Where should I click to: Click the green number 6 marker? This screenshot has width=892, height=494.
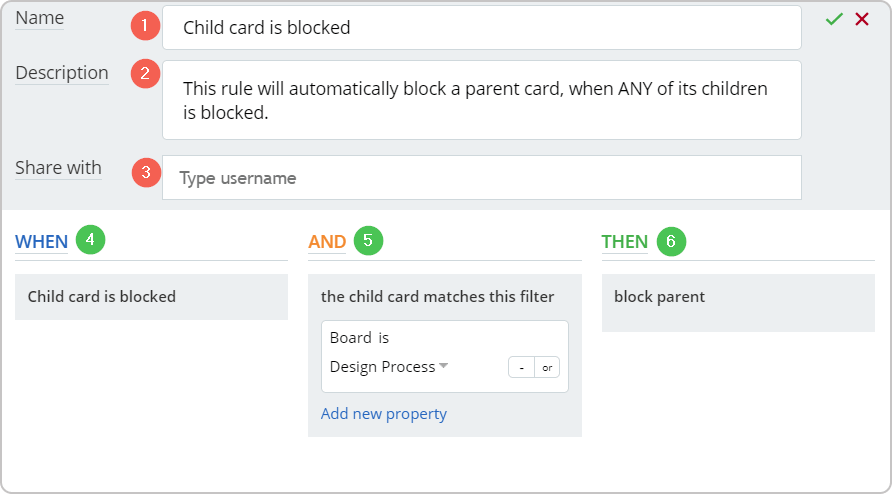point(671,241)
